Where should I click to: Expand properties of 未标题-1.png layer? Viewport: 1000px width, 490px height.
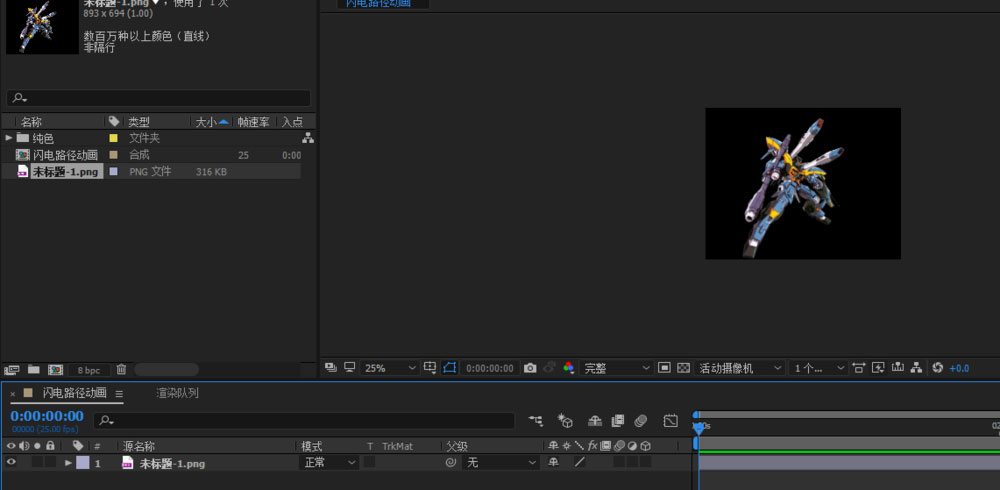pyautogui.click(x=68, y=463)
